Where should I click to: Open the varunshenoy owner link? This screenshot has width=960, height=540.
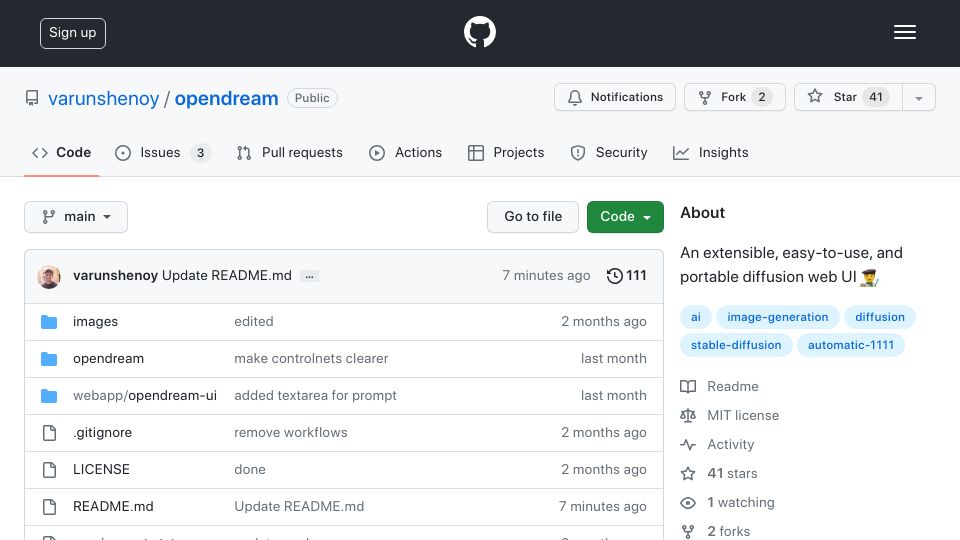point(103,99)
